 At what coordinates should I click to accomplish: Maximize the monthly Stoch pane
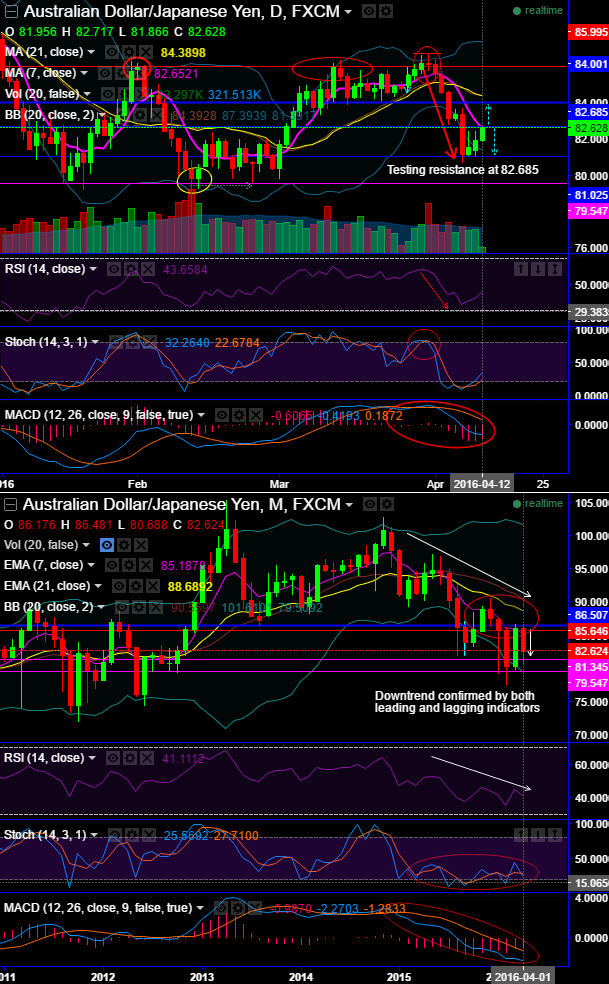click(554, 835)
